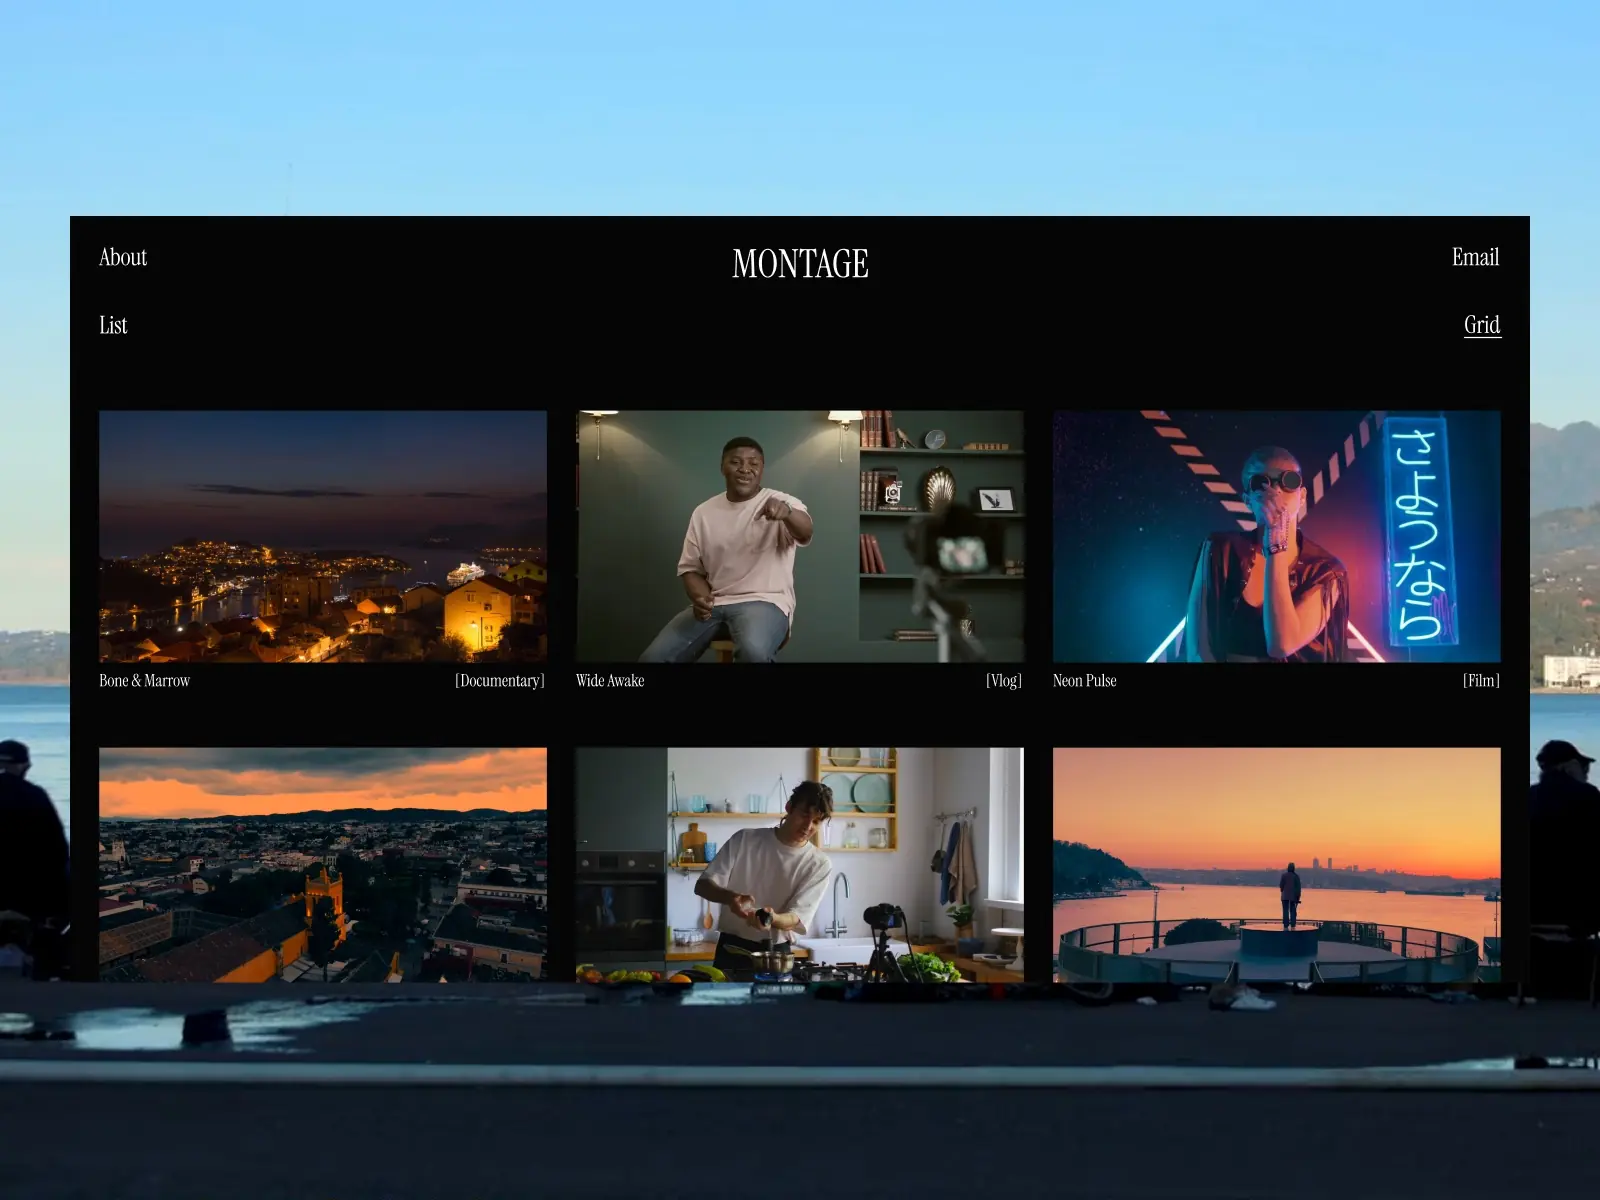
Task: Click the [Vlog] category label
Action: click(x=1004, y=681)
